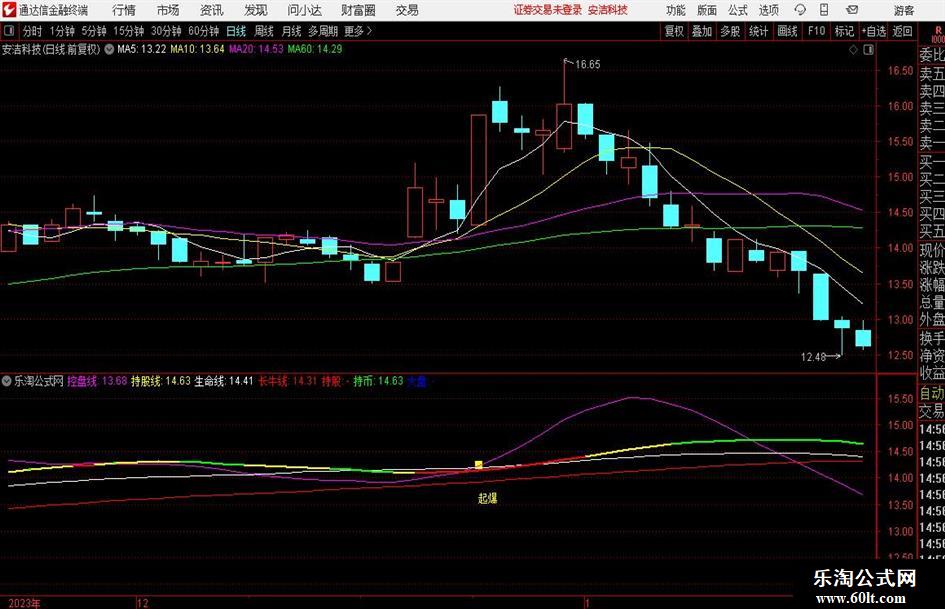The height and width of the screenshot is (609, 945).
Task: Switch to 5分钟 period tab
Action: click(94, 31)
